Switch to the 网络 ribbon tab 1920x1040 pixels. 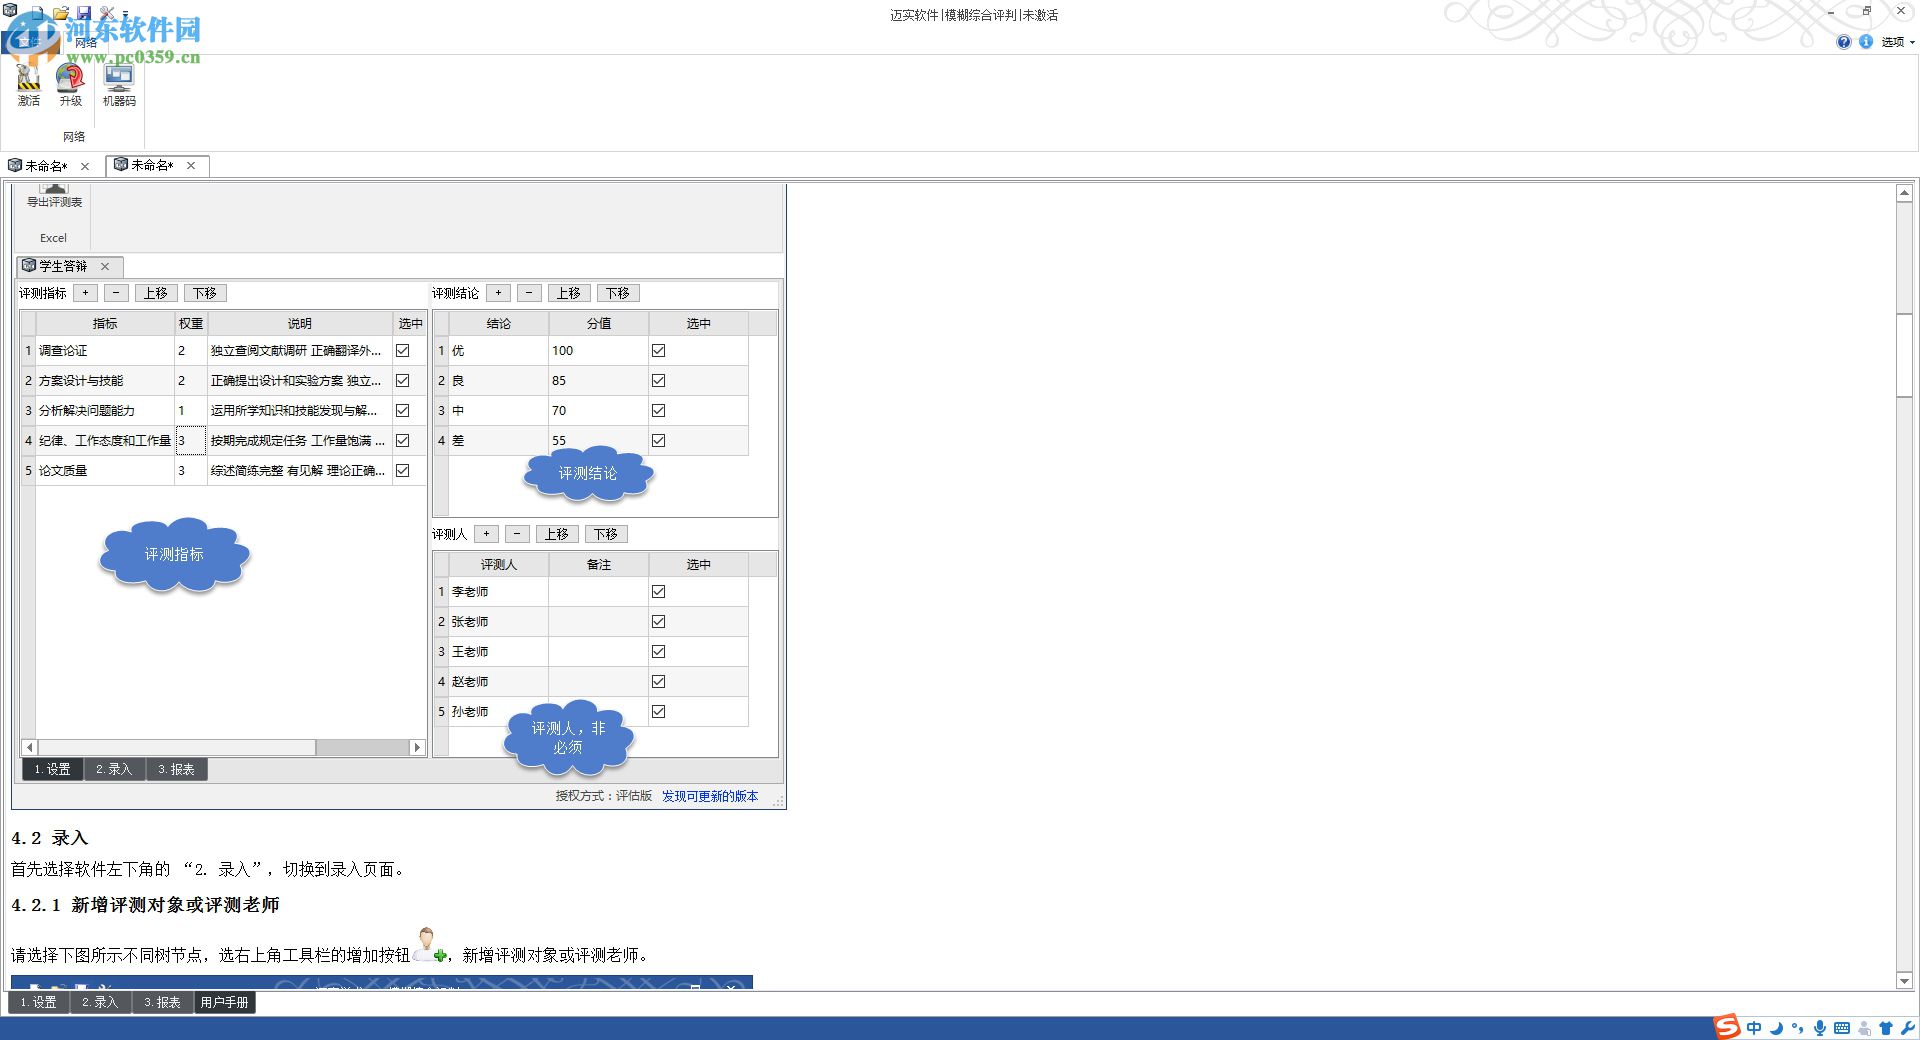[86, 43]
